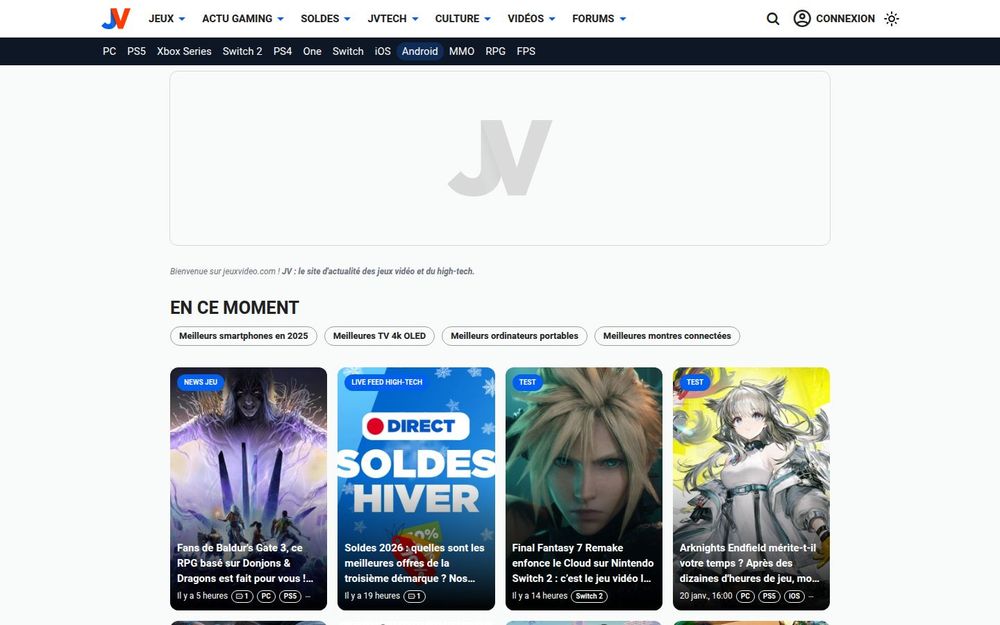The height and width of the screenshot is (625, 1000).
Task: Click the large JV placeholder banner
Action: [499, 158]
